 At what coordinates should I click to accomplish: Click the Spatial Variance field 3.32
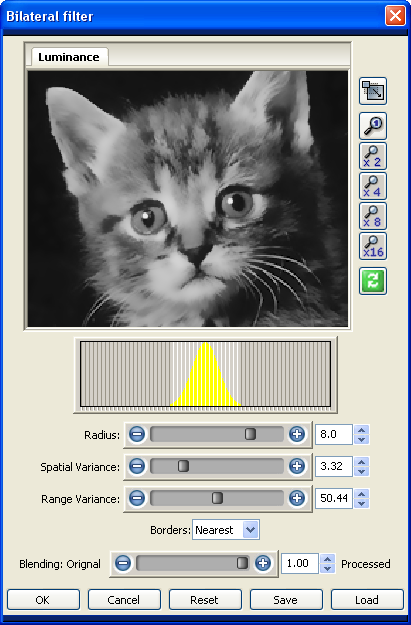pyautogui.click(x=334, y=466)
